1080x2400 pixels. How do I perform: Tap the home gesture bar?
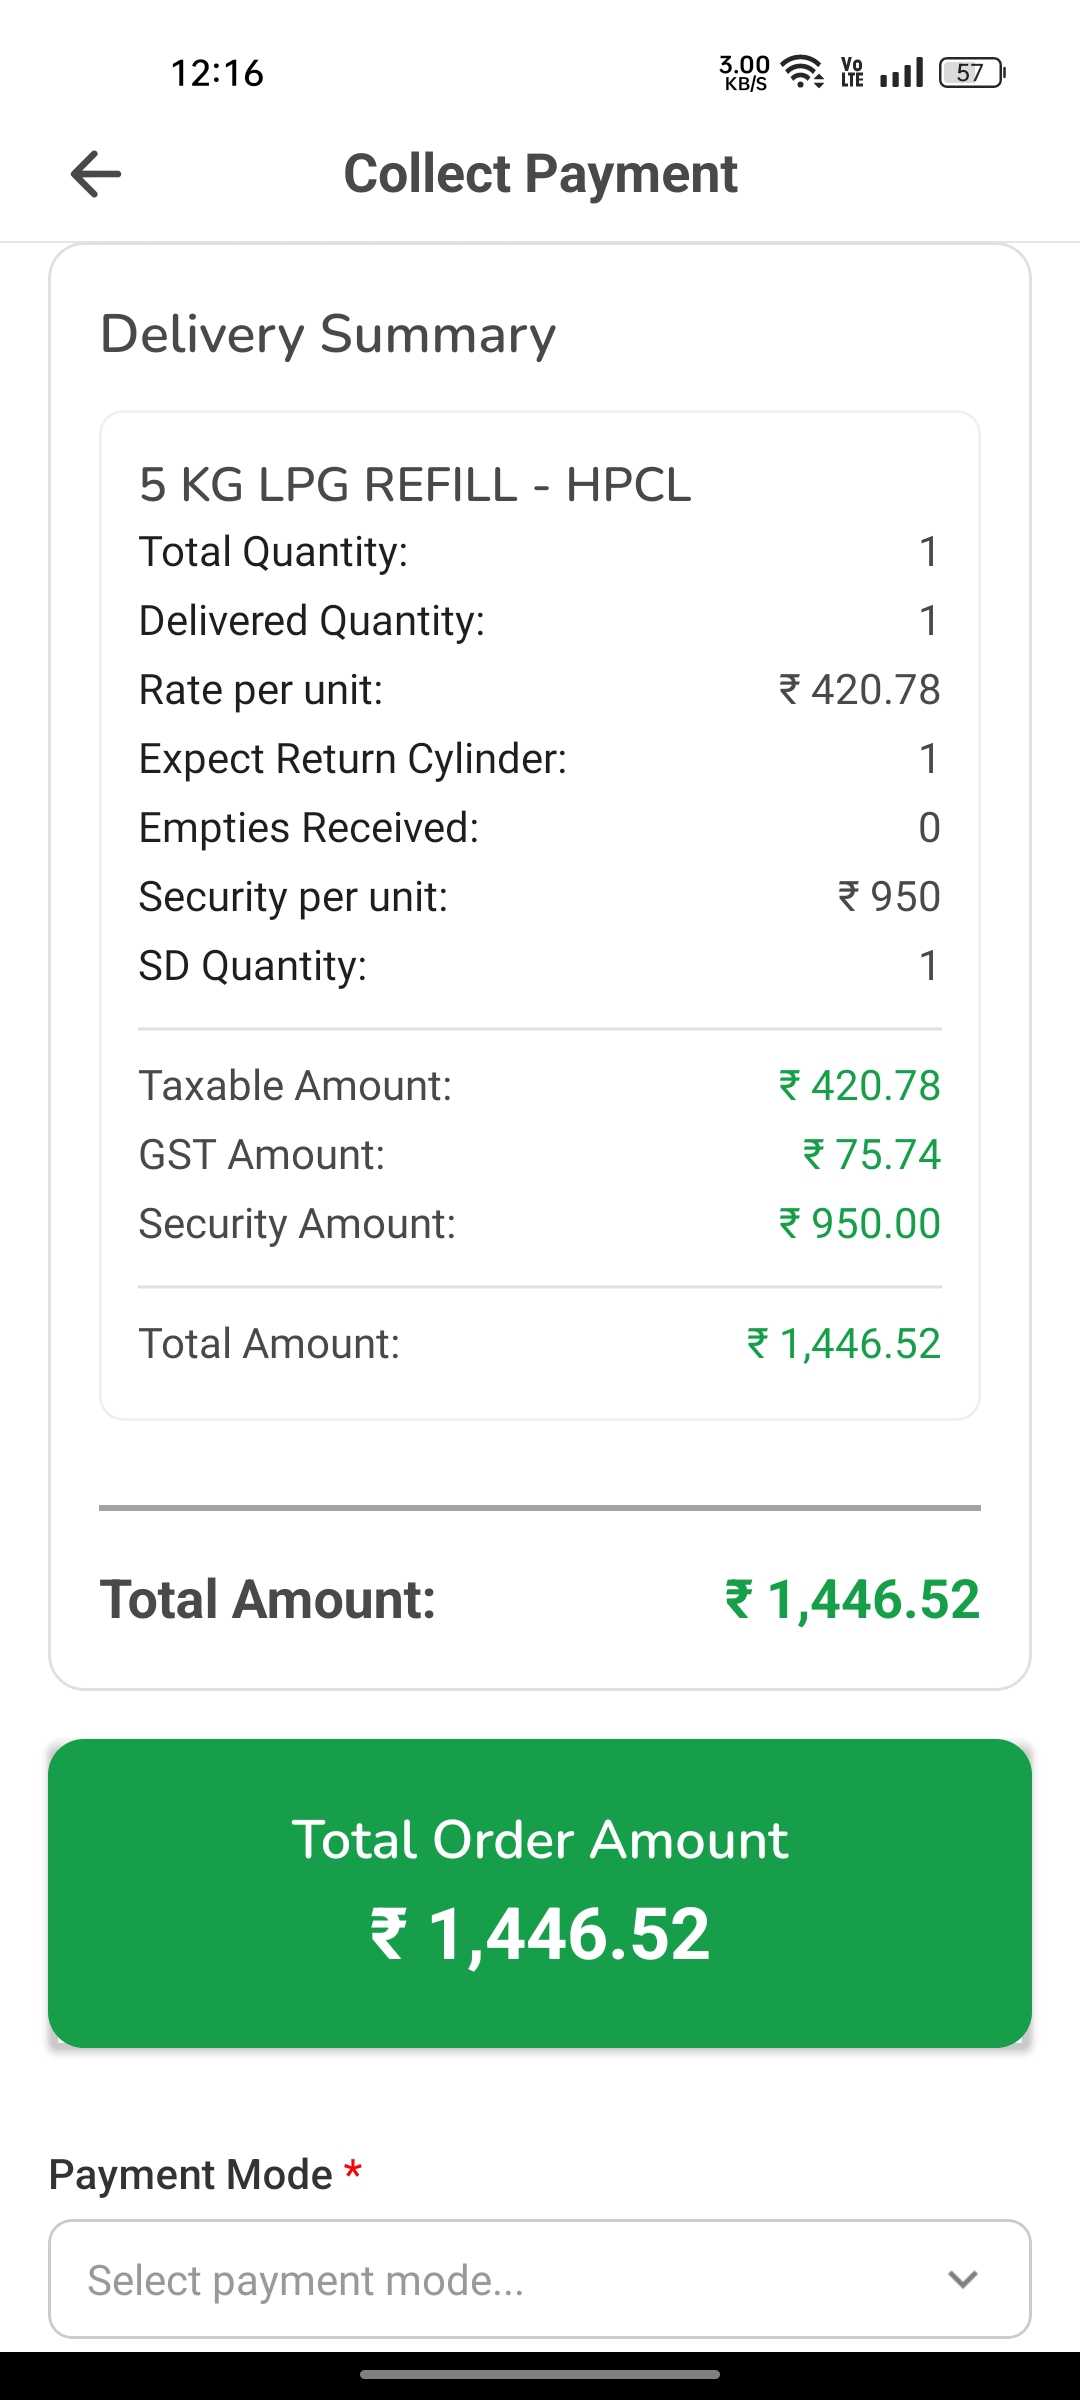coord(540,2374)
